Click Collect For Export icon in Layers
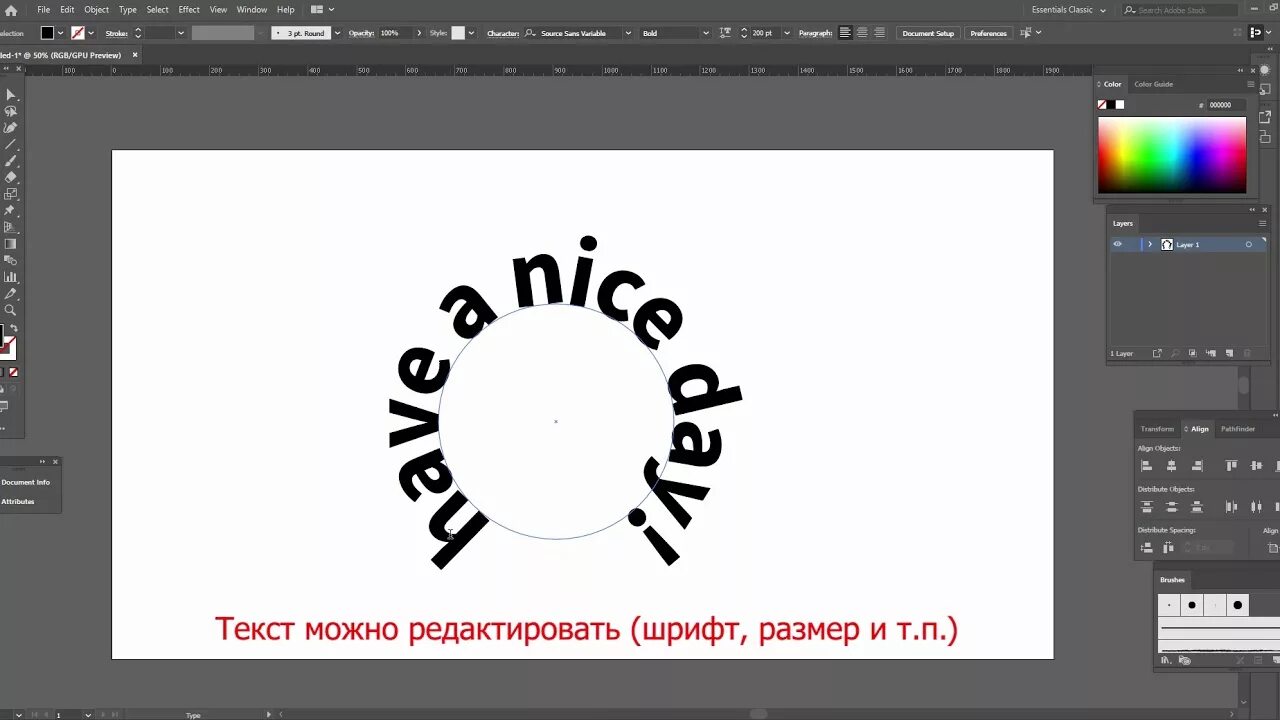 [1157, 353]
